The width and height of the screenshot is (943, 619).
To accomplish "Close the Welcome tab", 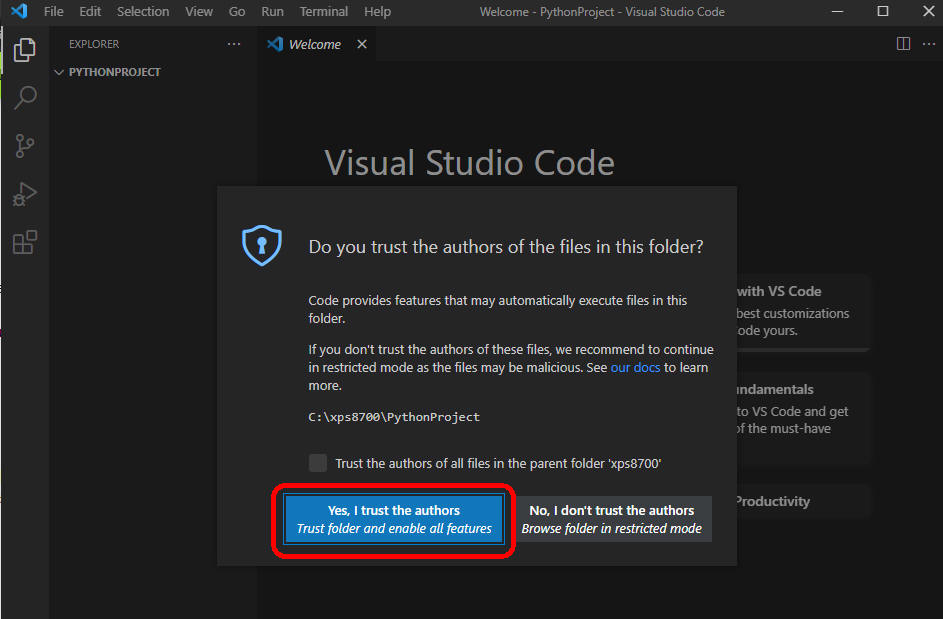I will (x=361, y=44).
